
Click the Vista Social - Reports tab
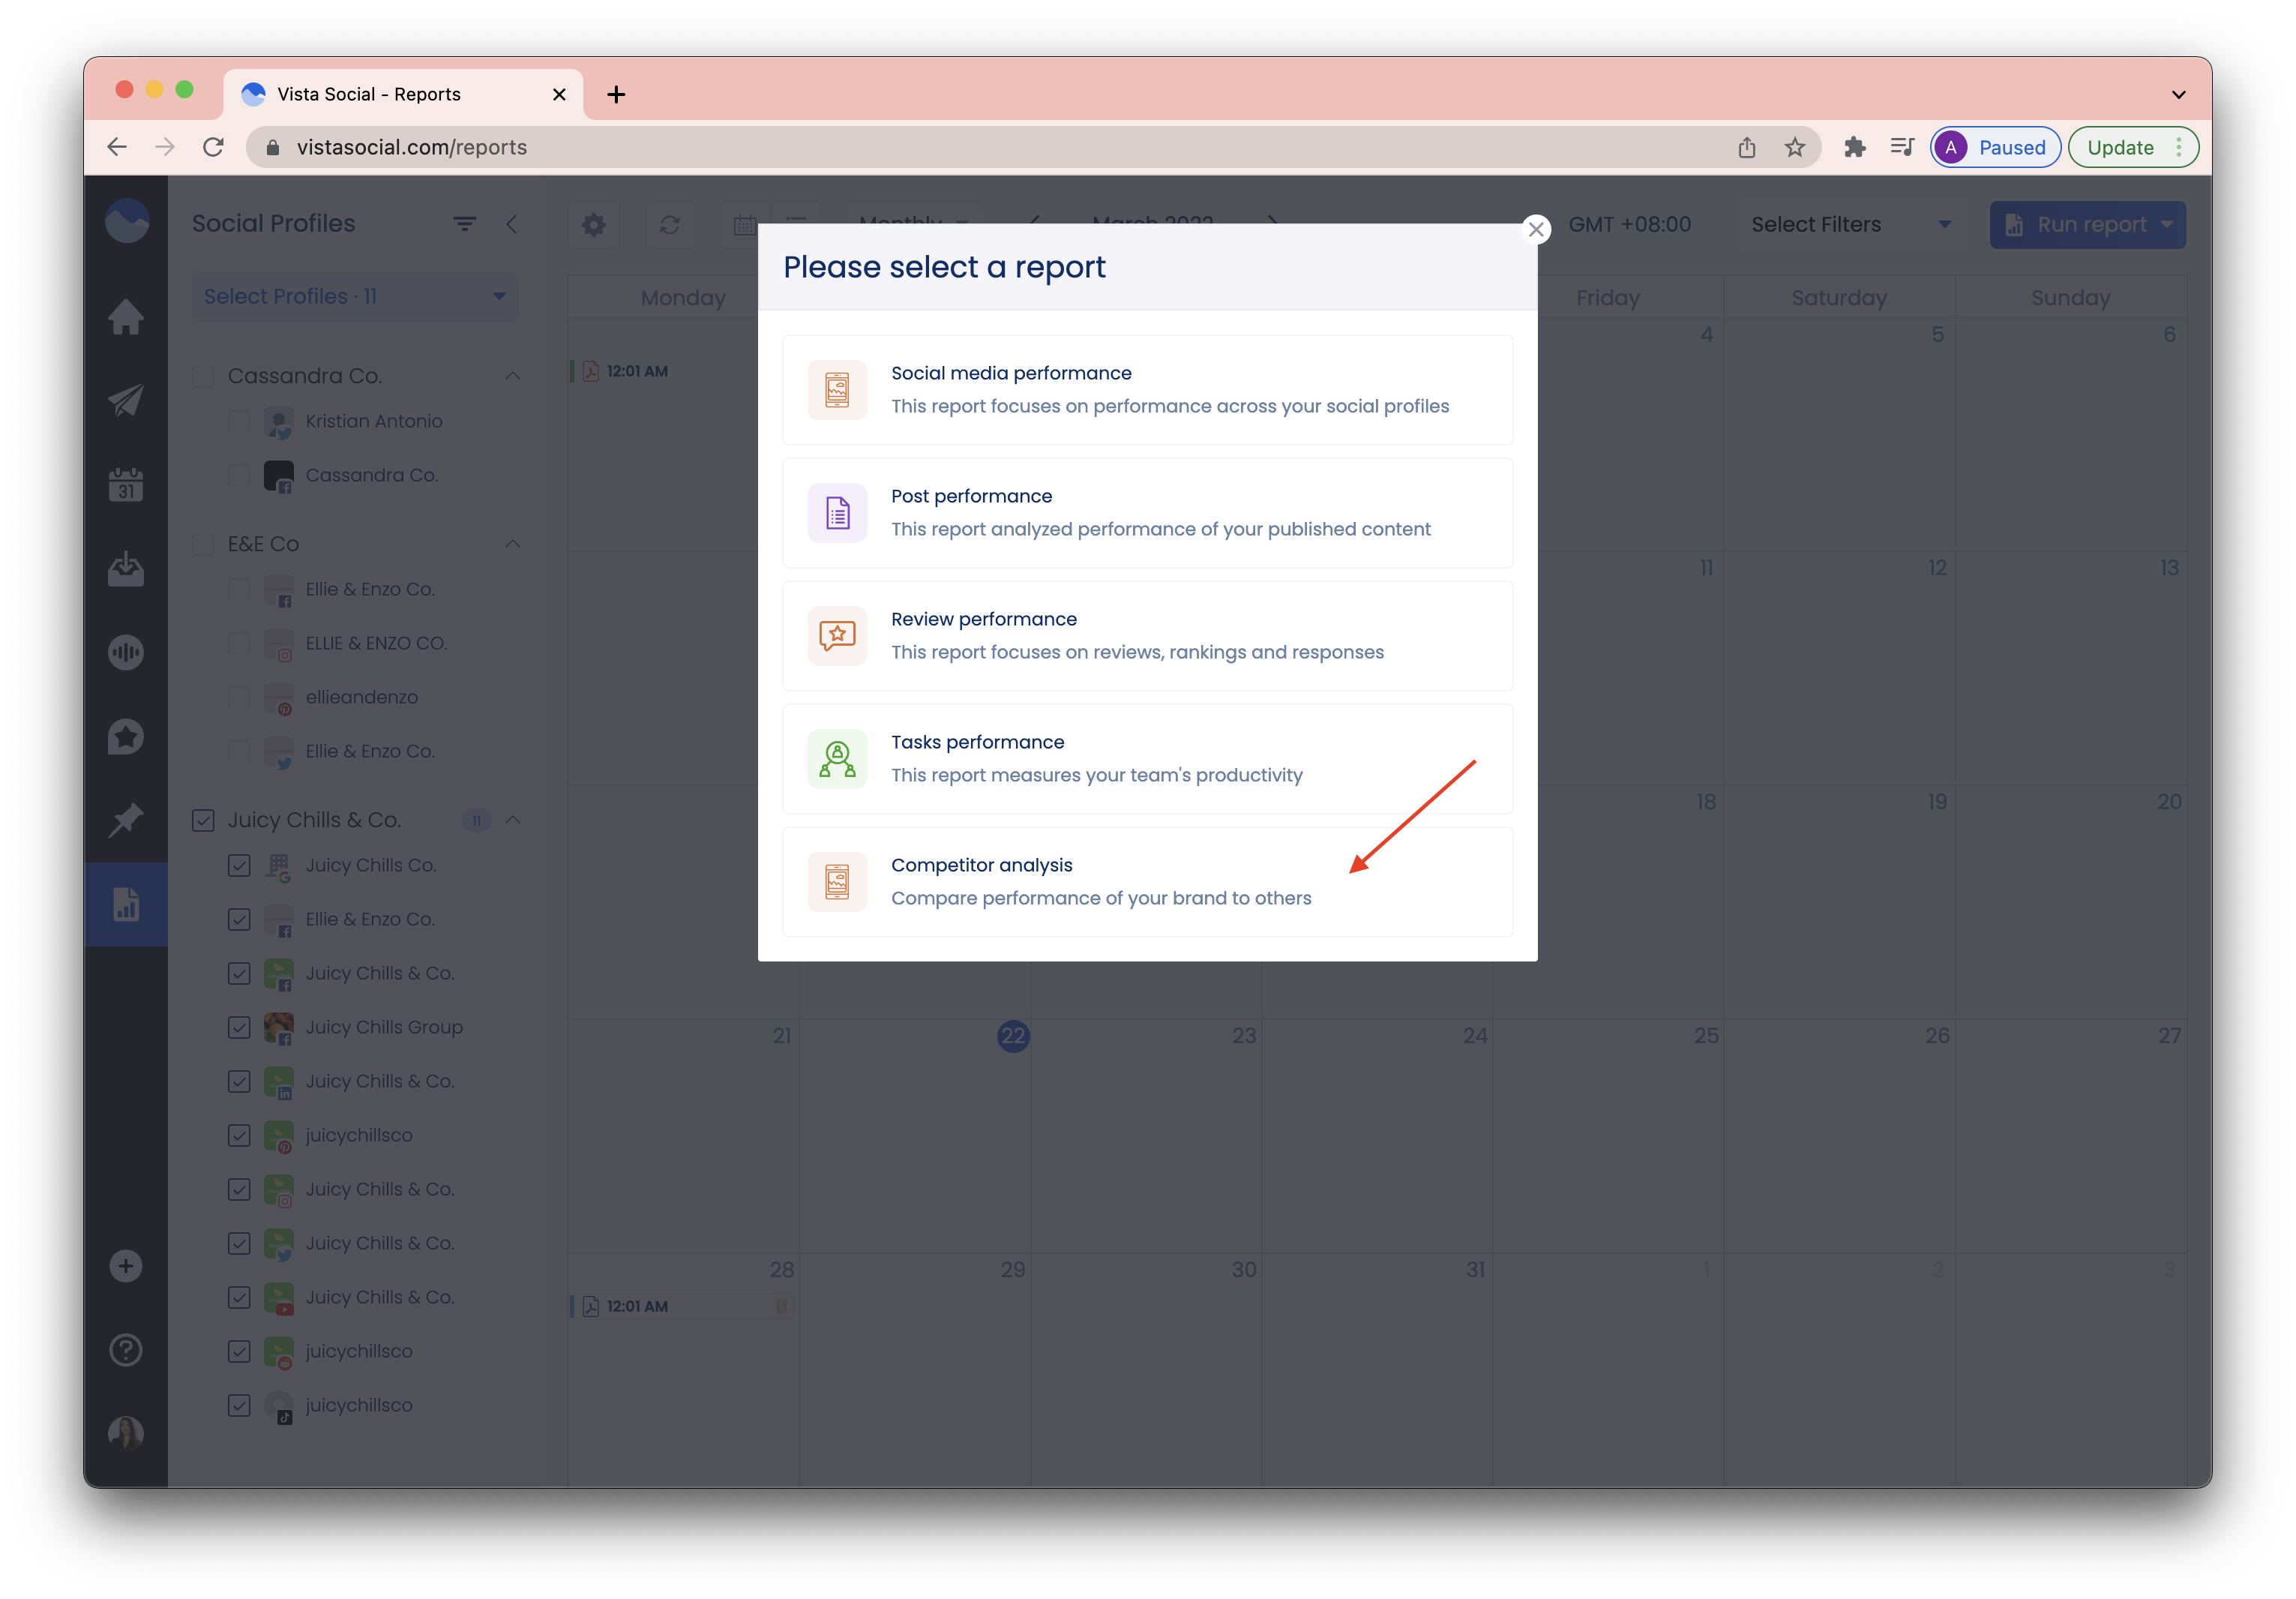coord(402,94)
